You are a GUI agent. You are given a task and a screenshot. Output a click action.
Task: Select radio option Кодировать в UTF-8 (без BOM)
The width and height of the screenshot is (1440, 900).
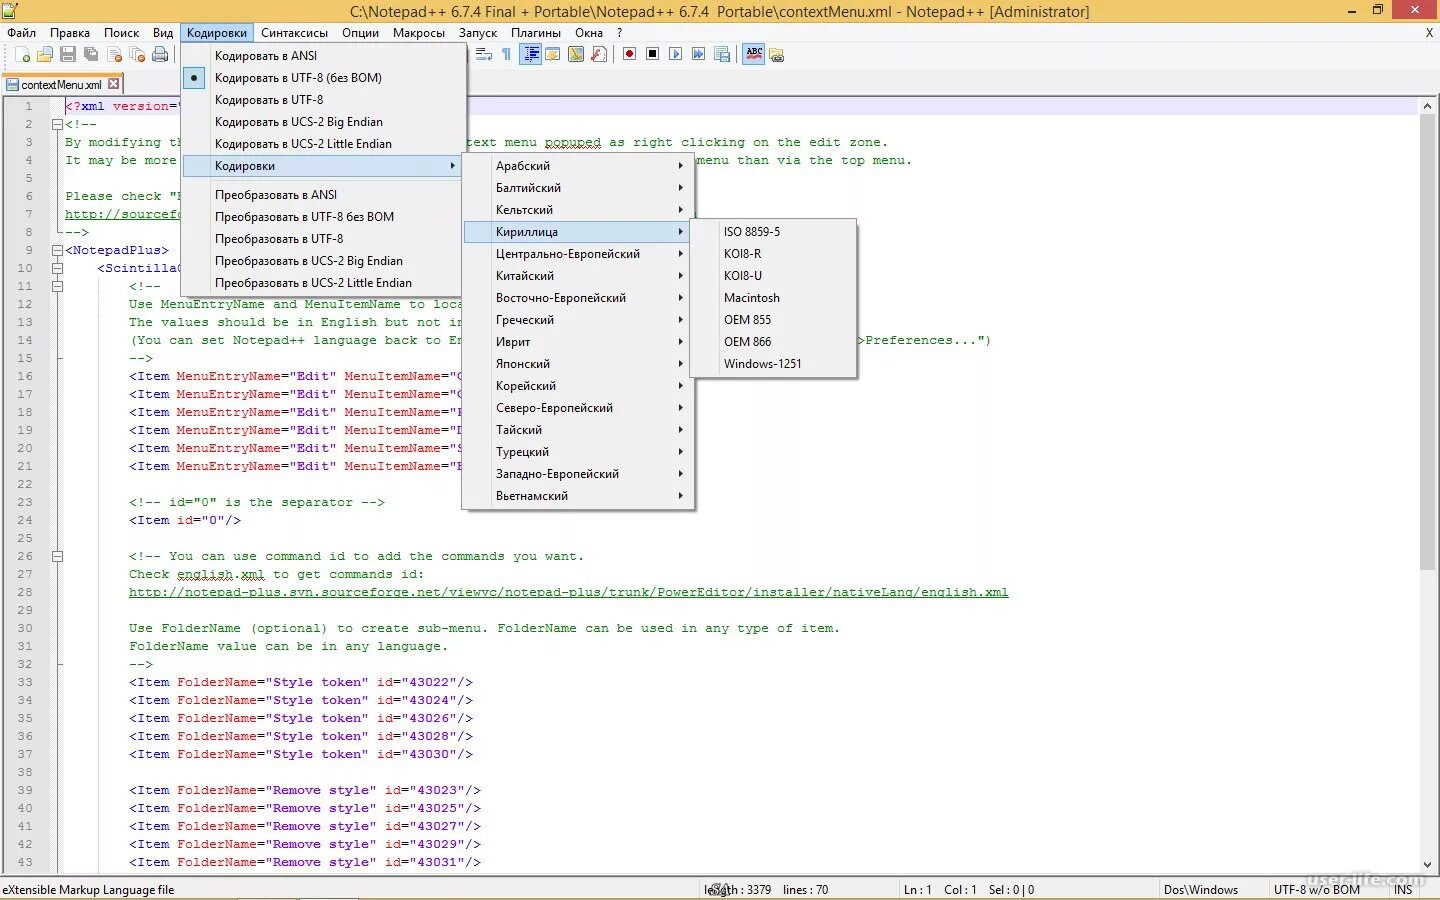(x=324, y=78)
